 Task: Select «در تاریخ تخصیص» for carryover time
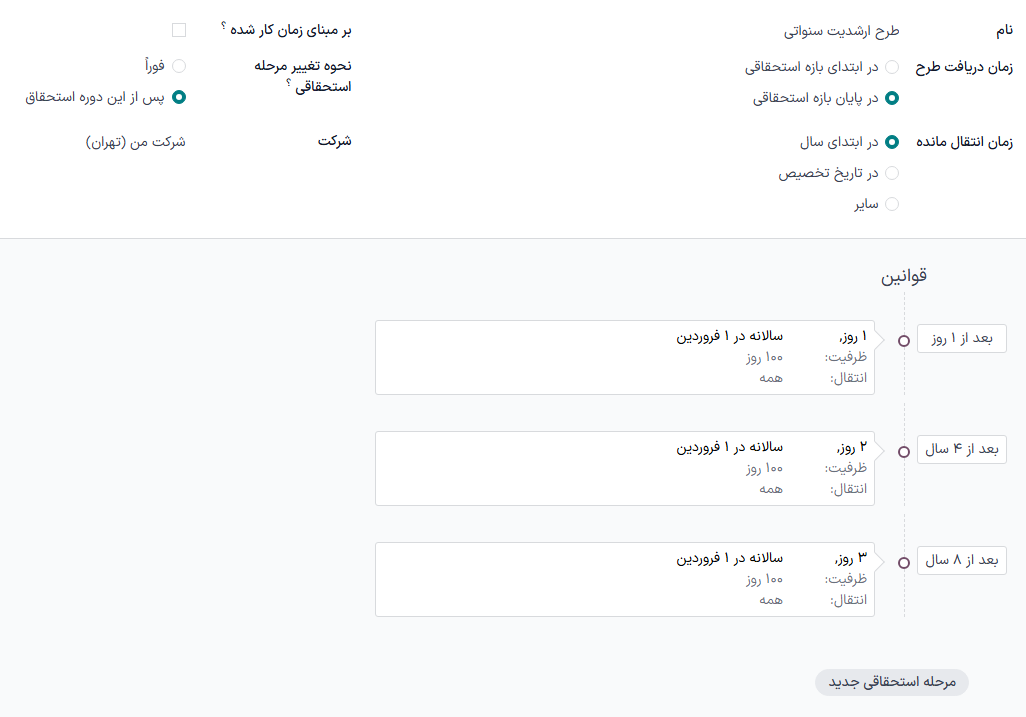tap(891, 172)
